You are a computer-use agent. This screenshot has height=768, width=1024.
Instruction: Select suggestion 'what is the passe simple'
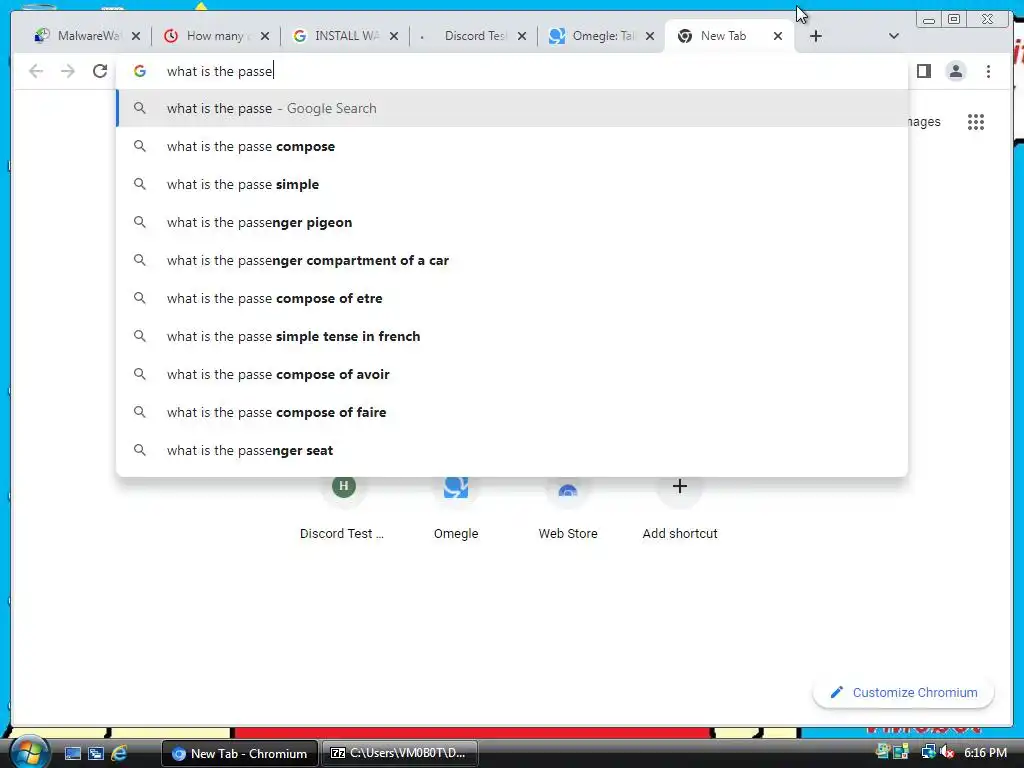pyautogui.click(x=512, y=184)
